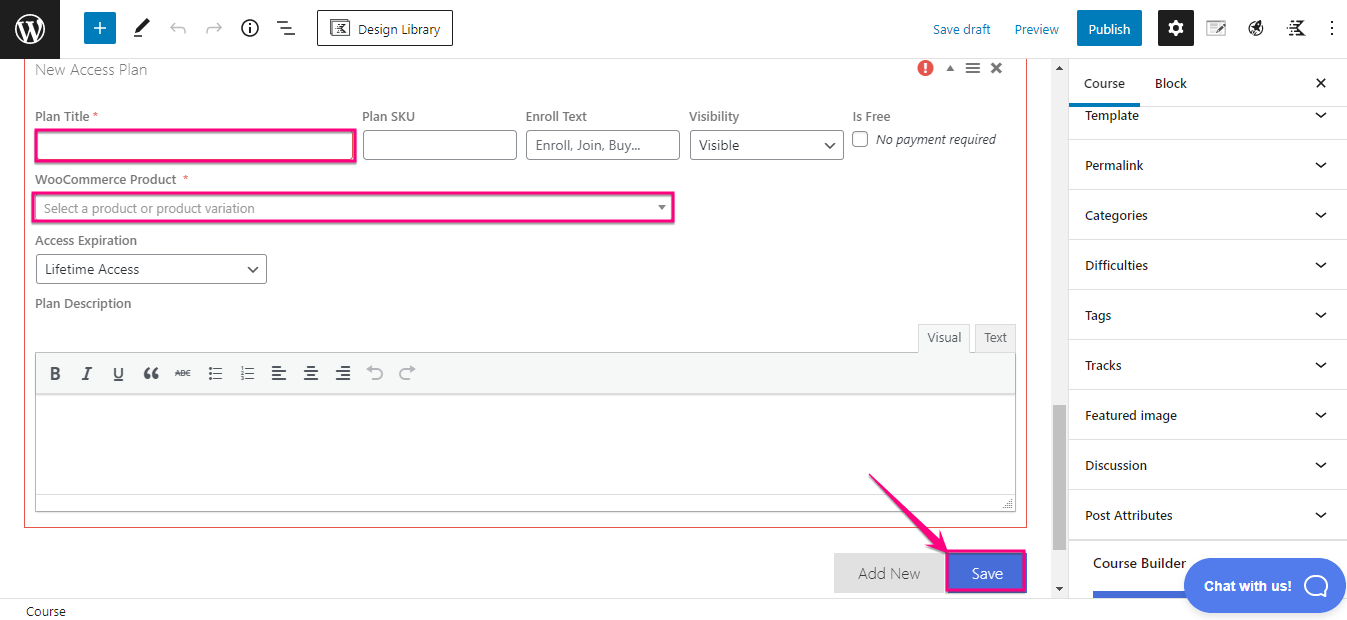Image resolution: width=1347 pixels, height=620 pixels.
Task: Toggle the toolbox ellipsis options menu
Action: click(x=1333, y=28)
